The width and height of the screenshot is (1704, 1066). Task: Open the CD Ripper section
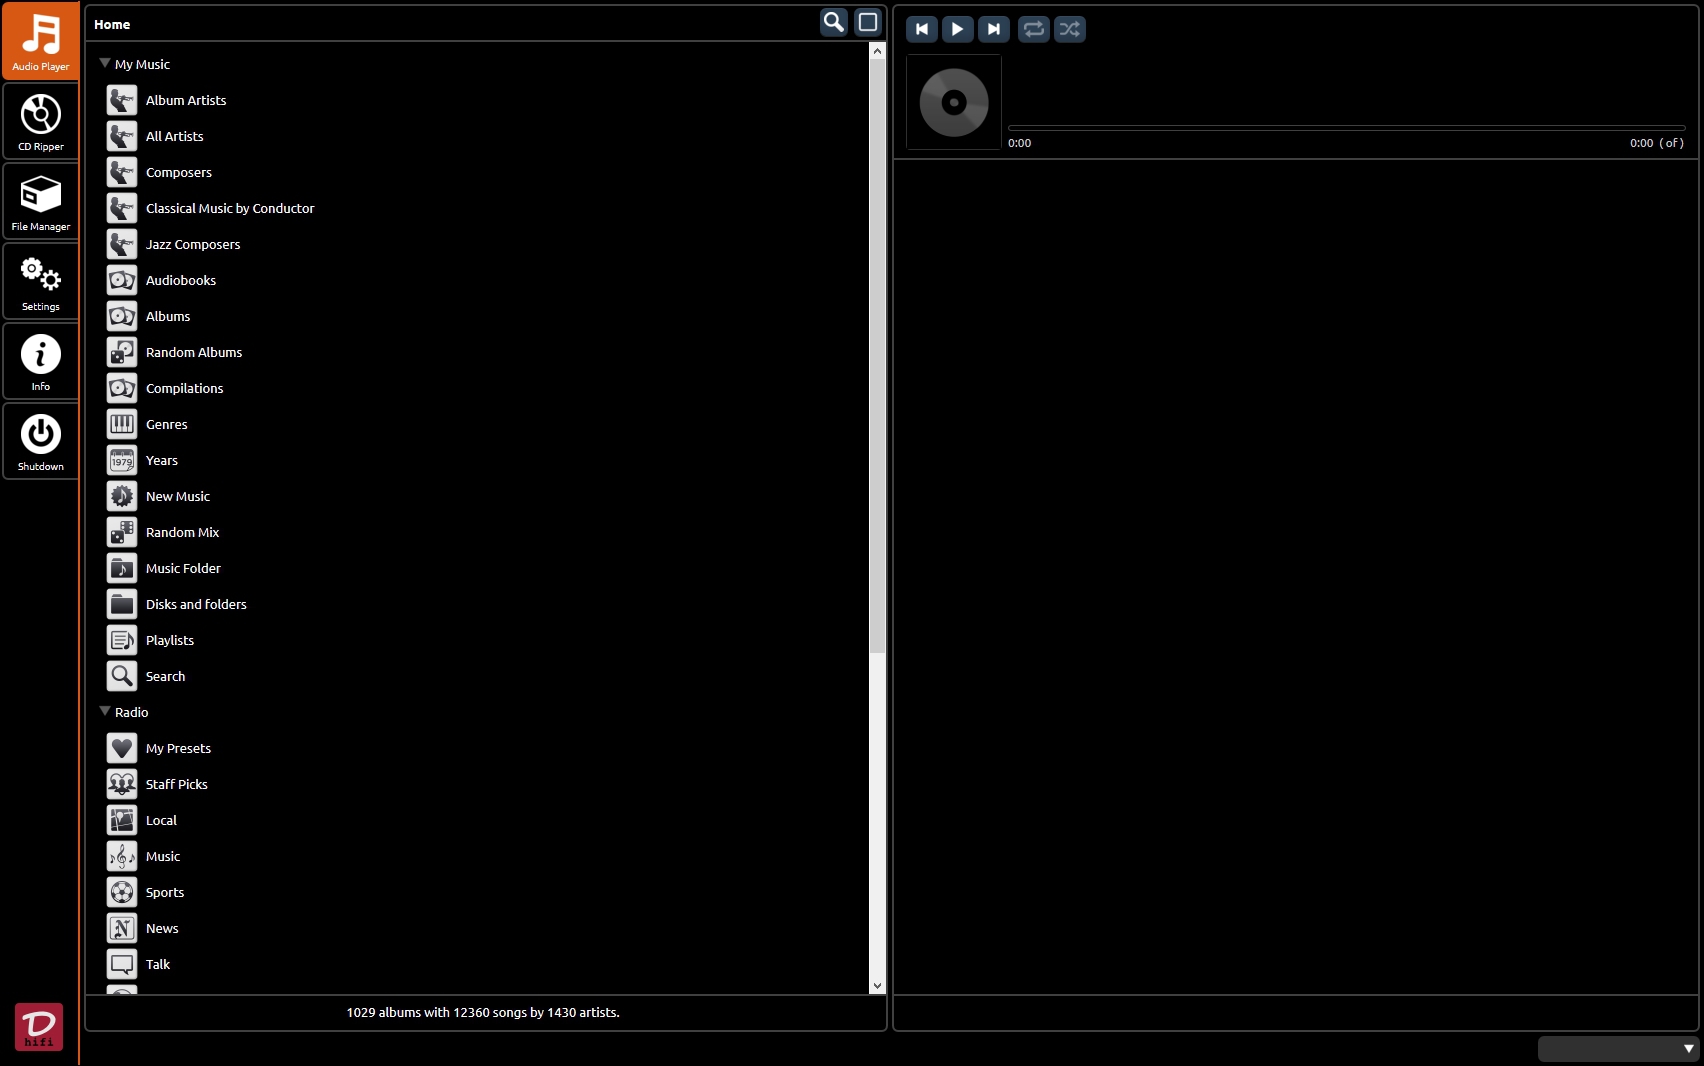click(41, 121)
